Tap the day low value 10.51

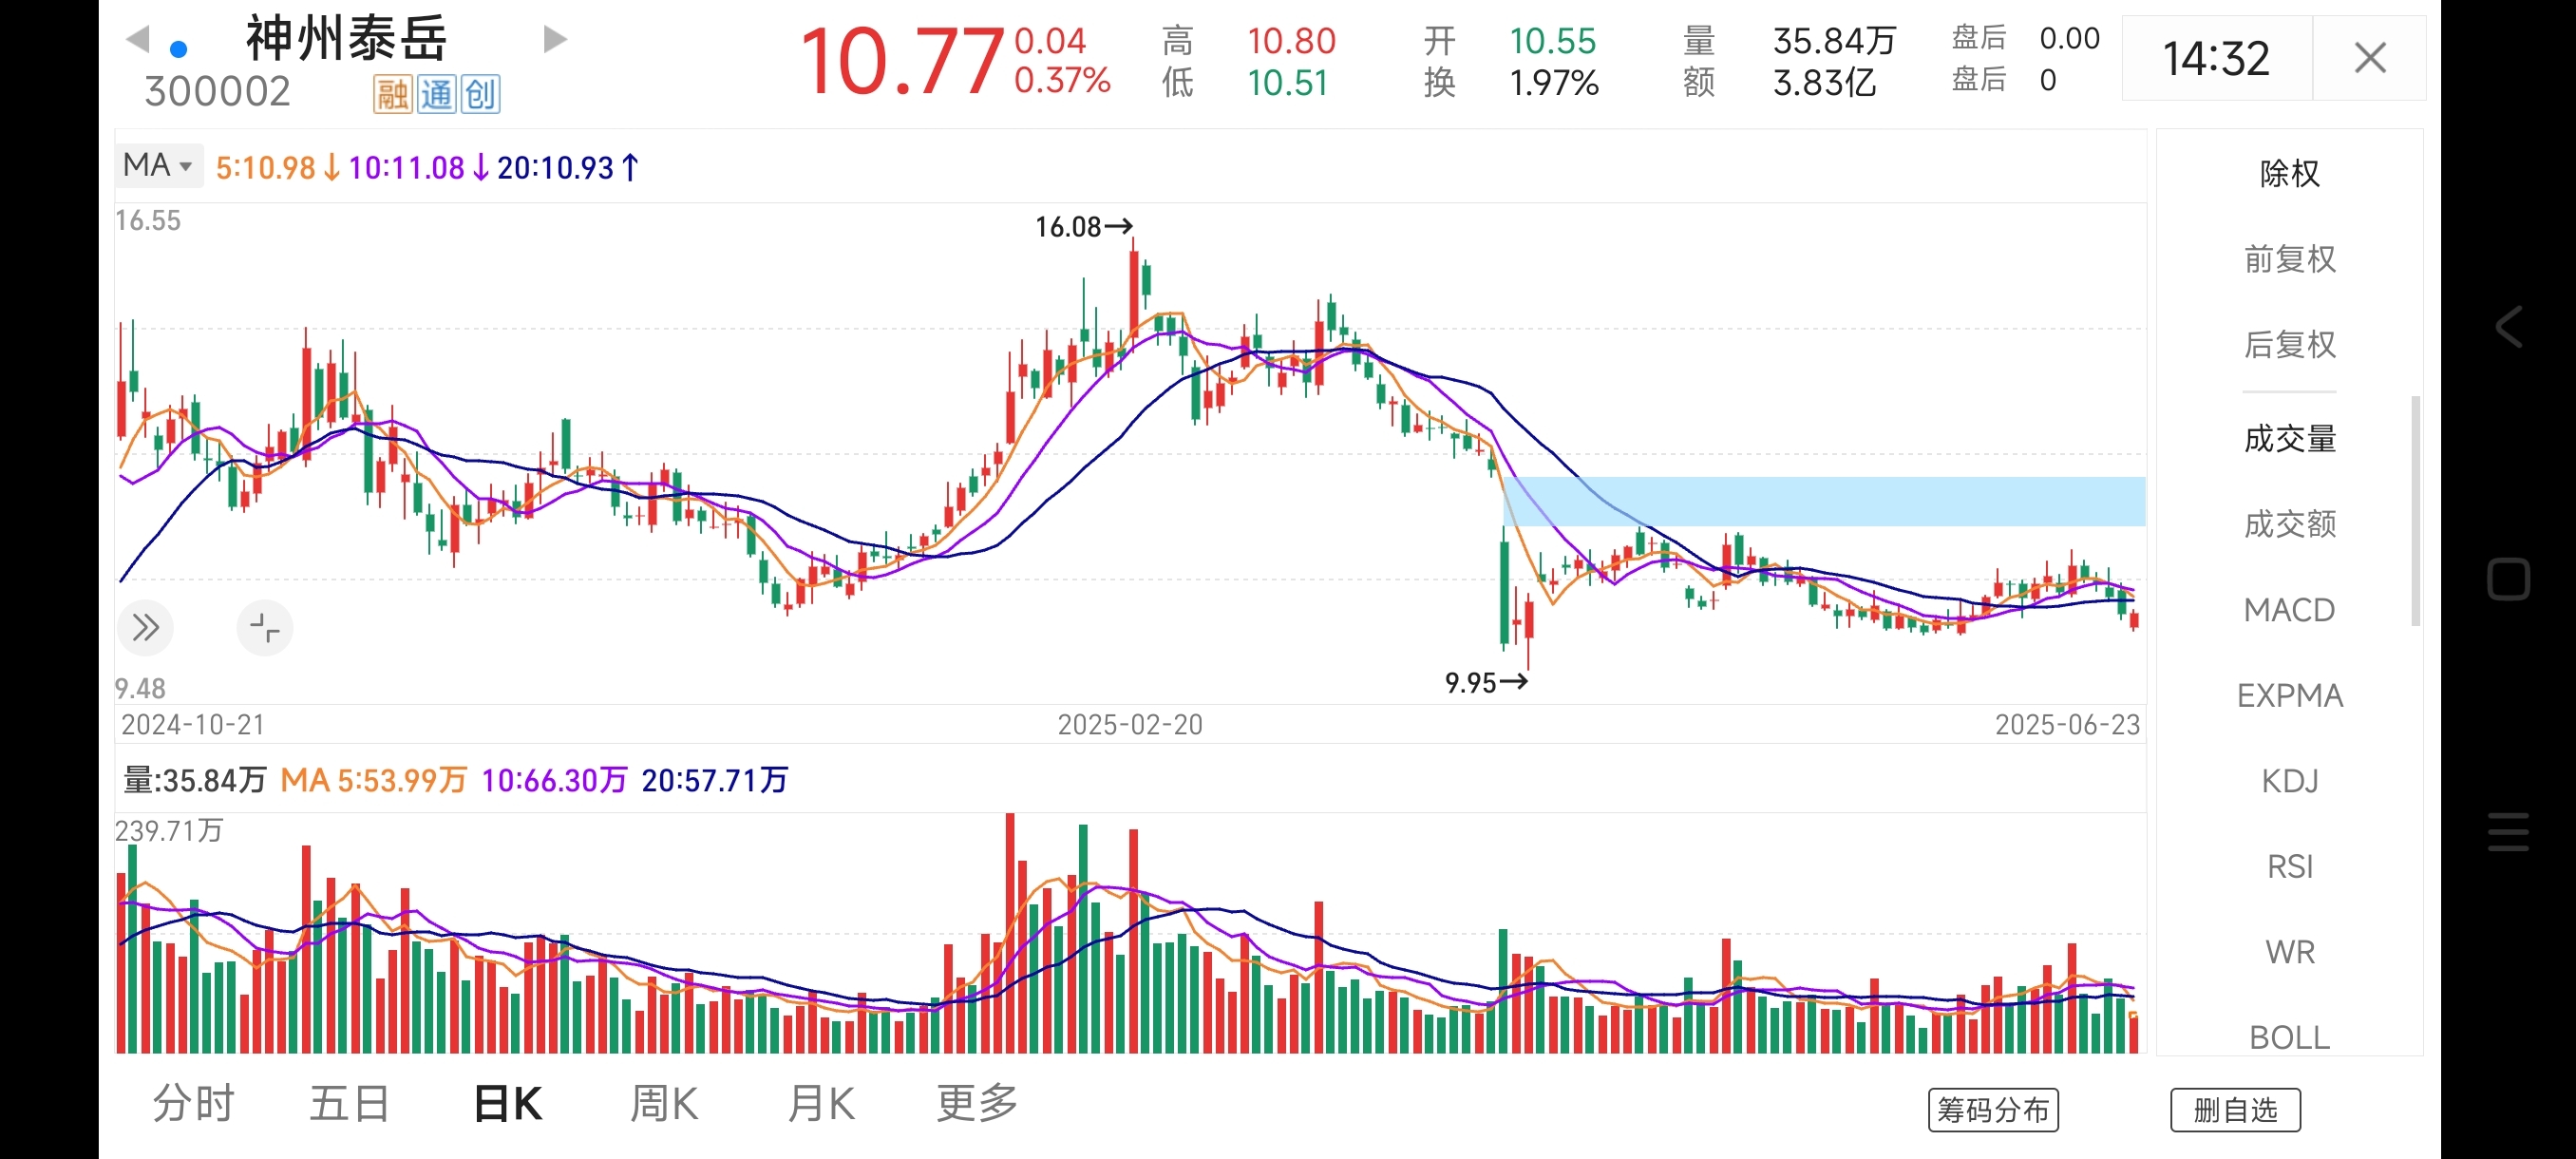[1287, 82]
